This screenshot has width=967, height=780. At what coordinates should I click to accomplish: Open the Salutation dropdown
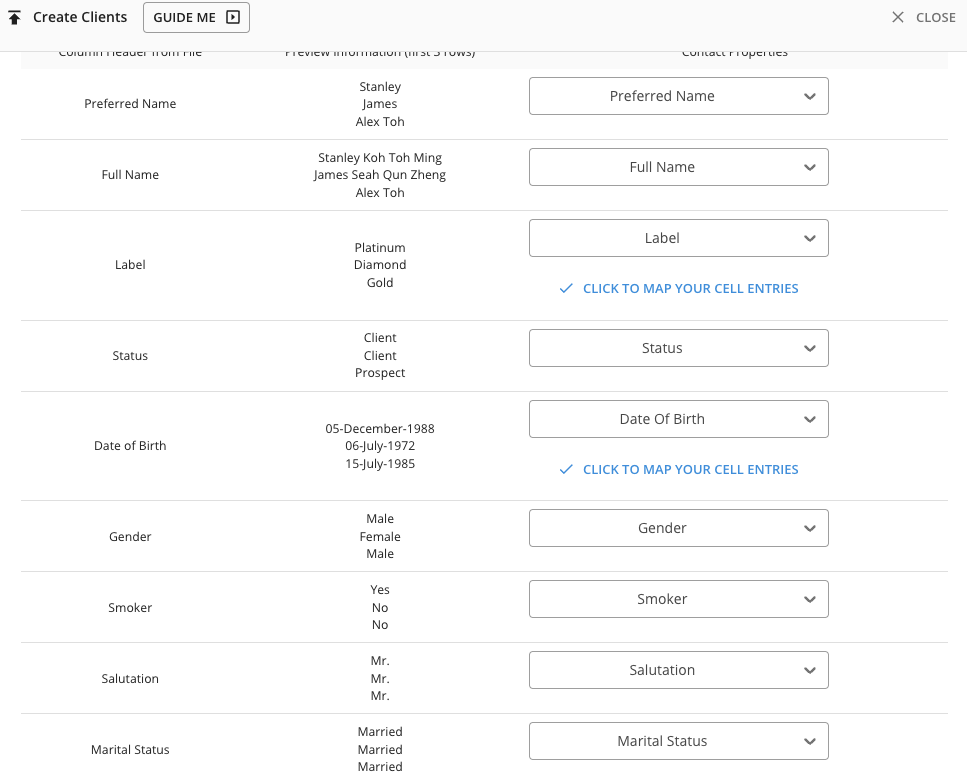click(678, 670)
